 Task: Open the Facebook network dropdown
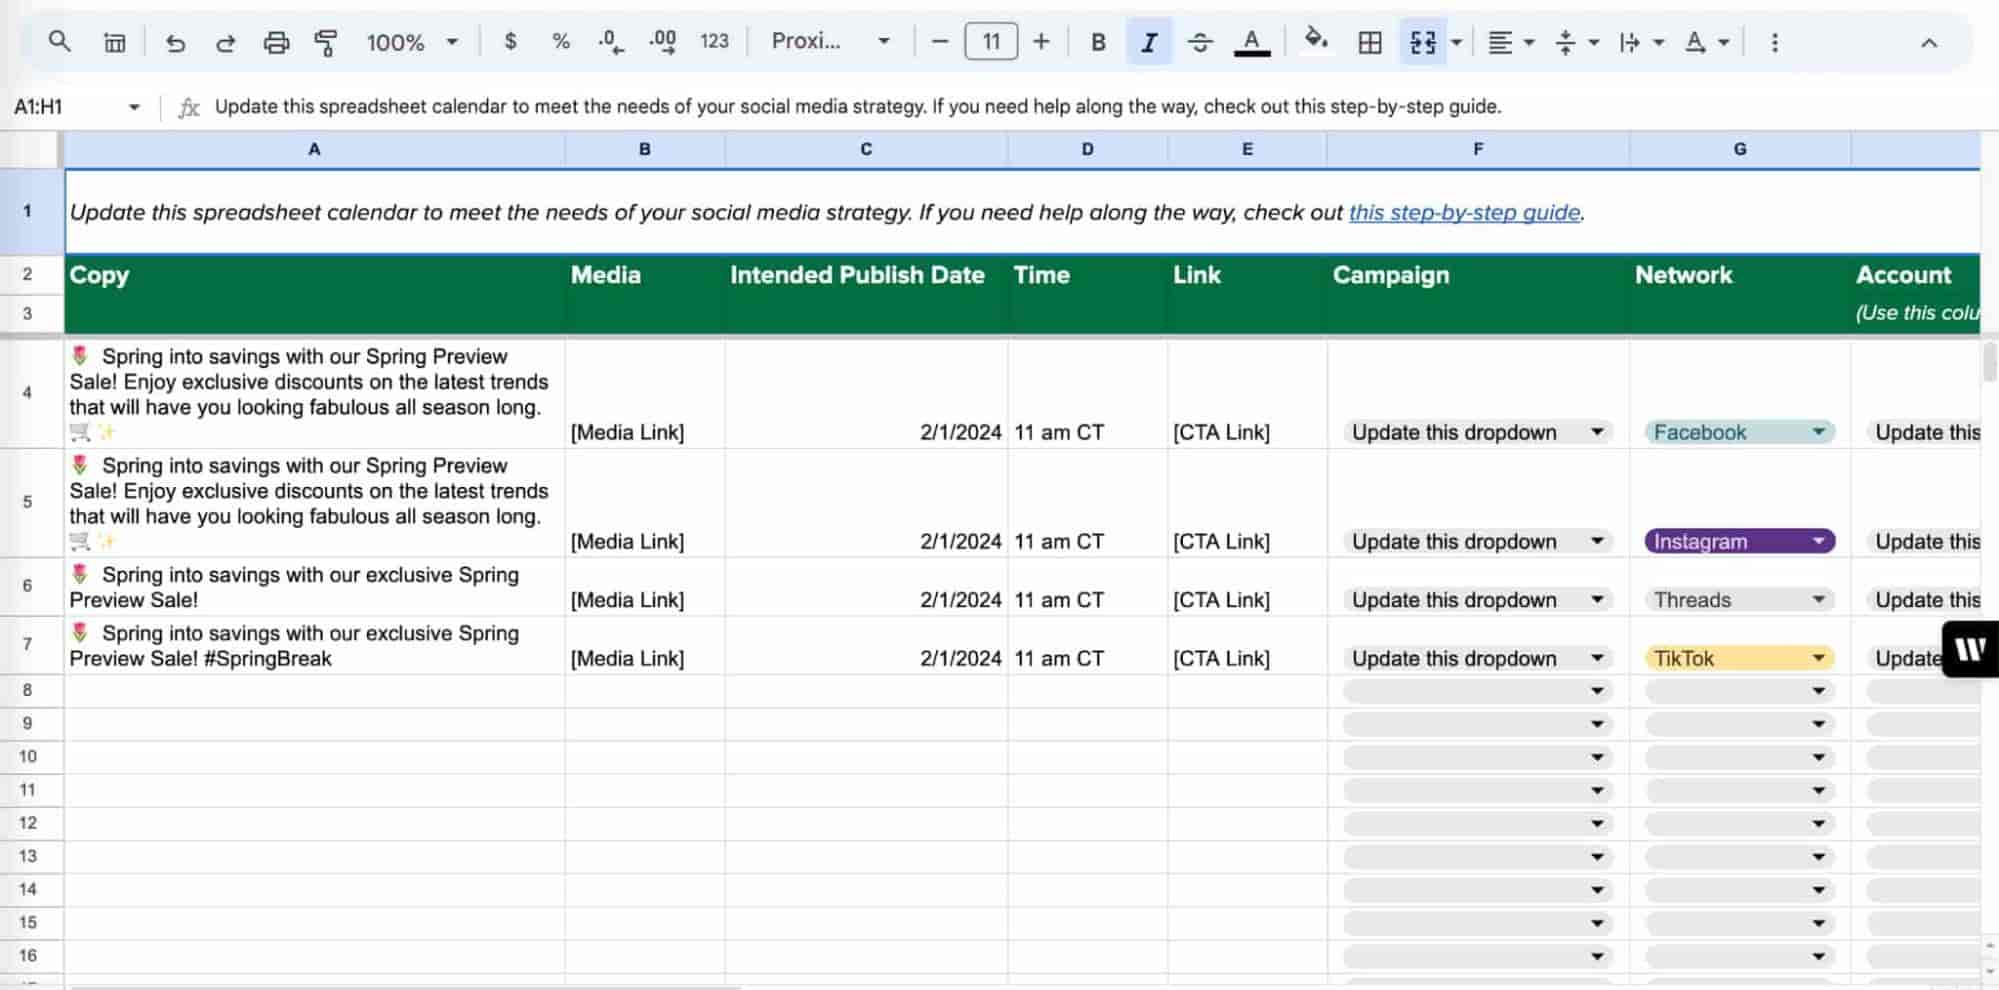(1739, 432)
